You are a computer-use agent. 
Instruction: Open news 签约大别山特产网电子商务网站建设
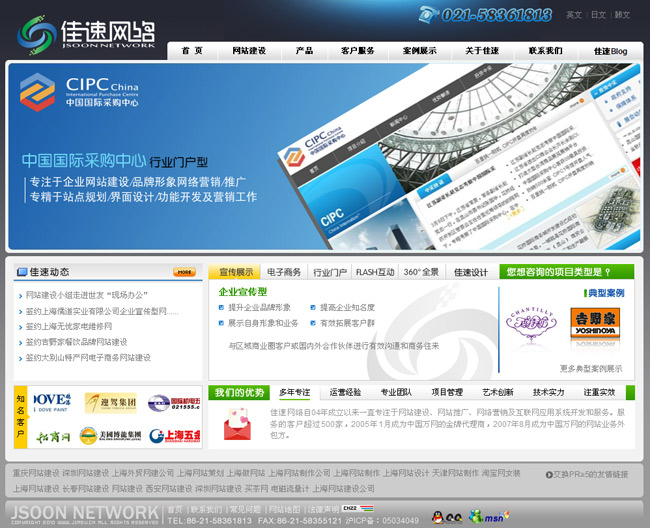pos(88,357)
